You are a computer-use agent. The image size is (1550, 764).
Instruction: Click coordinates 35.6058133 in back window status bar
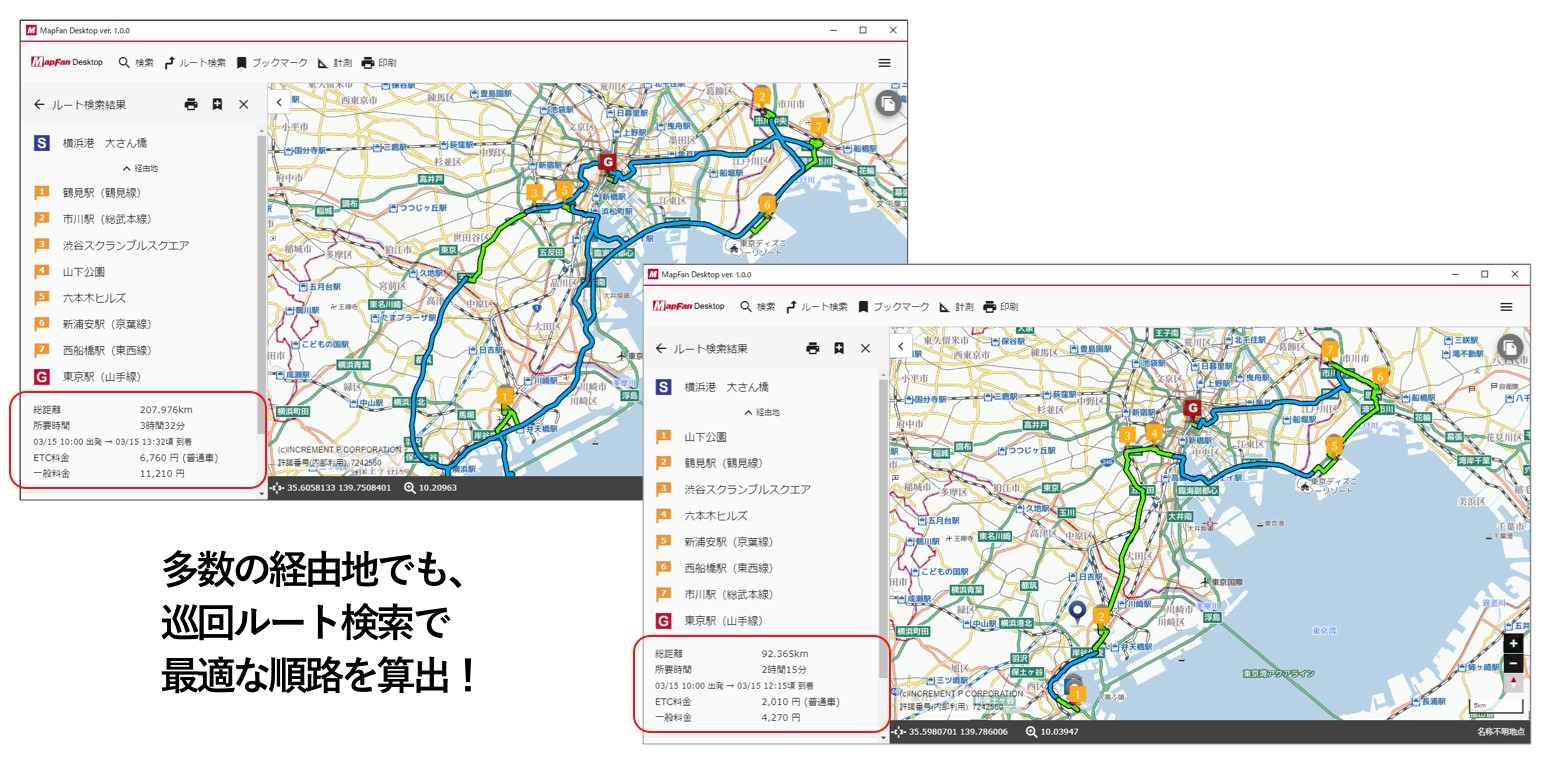331,488
